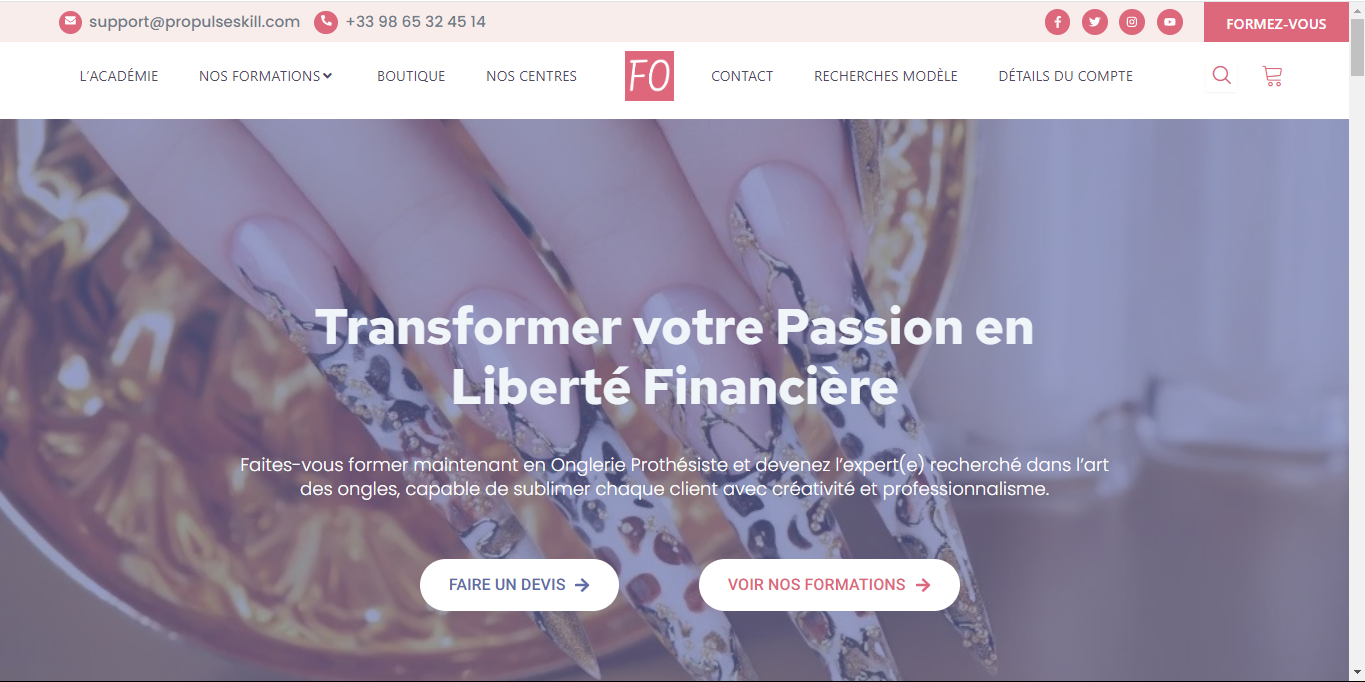
Task: Click the Formez-Vous button
Action: tap(1276, 23)
